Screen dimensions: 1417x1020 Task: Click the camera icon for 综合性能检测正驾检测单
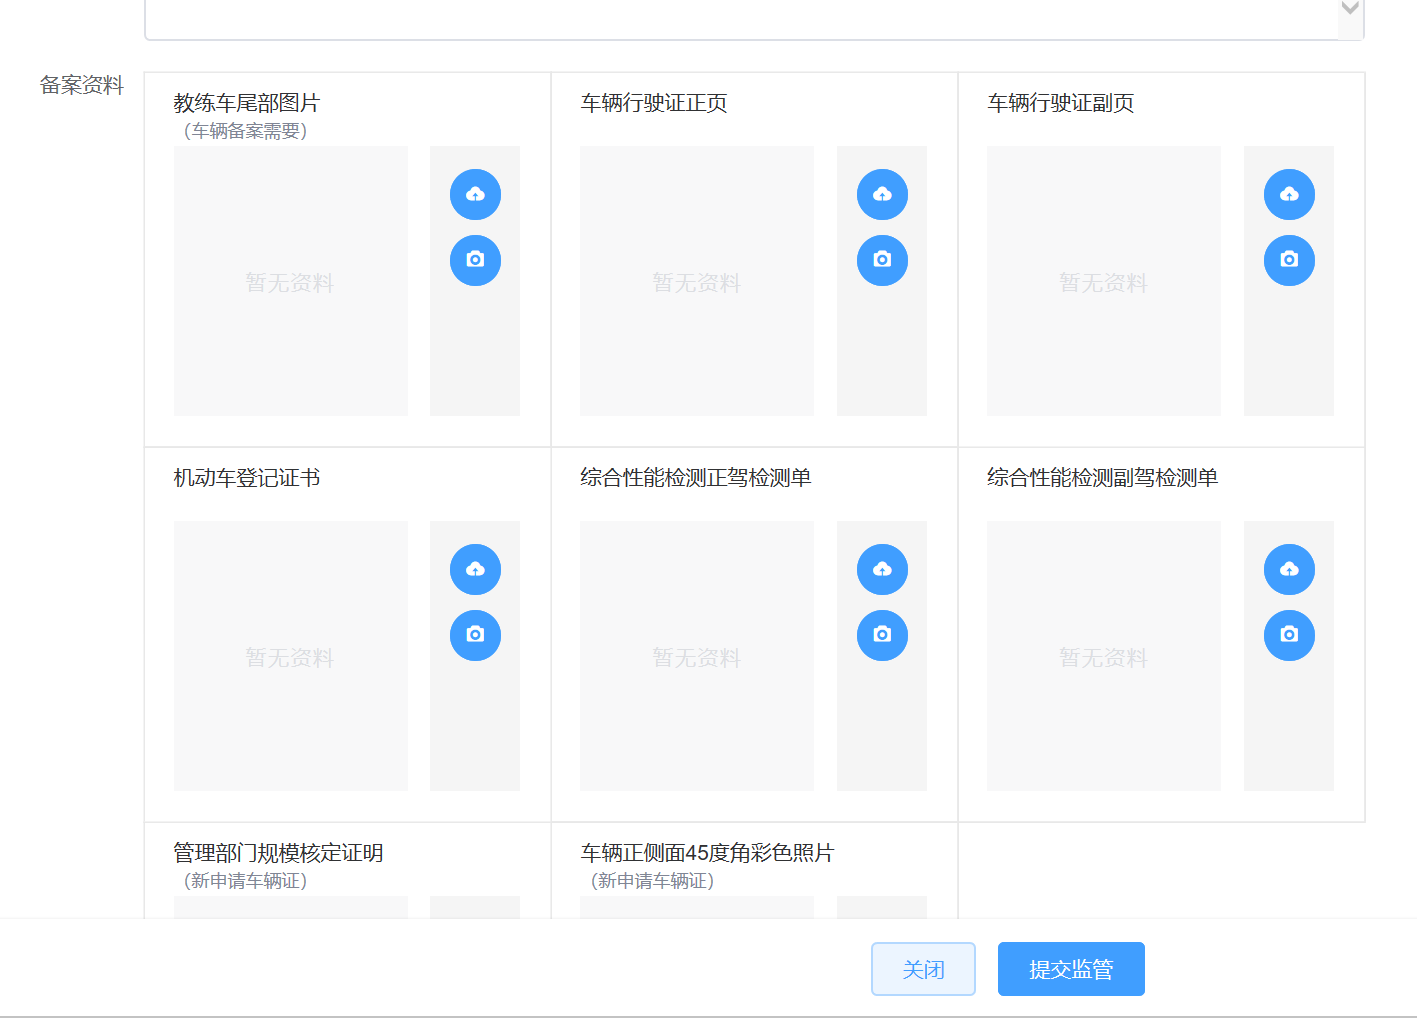[882, 635]
